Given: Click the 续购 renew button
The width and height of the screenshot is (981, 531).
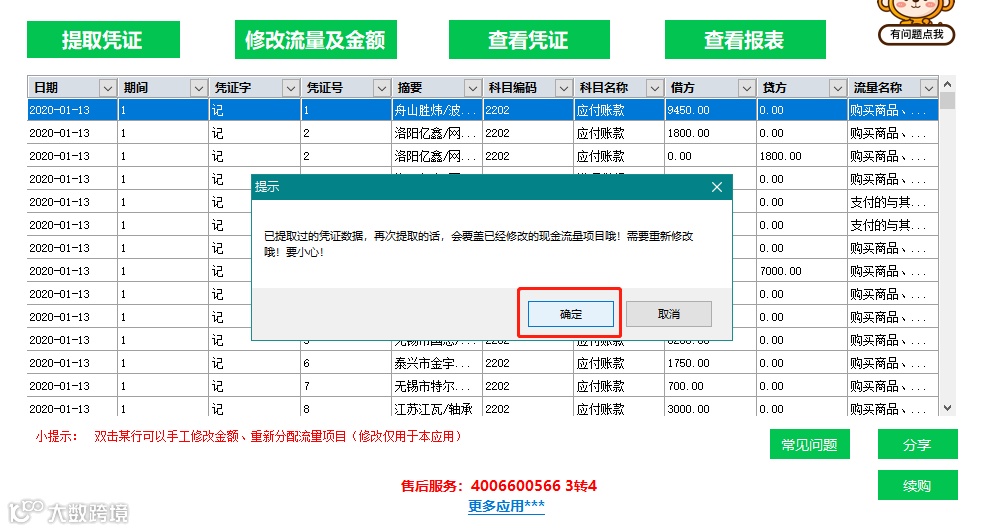Looking at the screenshot, I should (x=917, y=485).
